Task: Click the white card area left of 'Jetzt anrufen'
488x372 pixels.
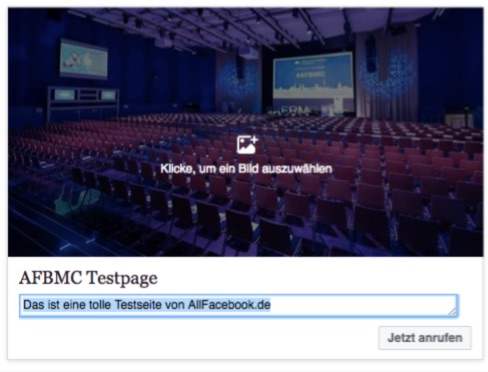Action: 197,338
